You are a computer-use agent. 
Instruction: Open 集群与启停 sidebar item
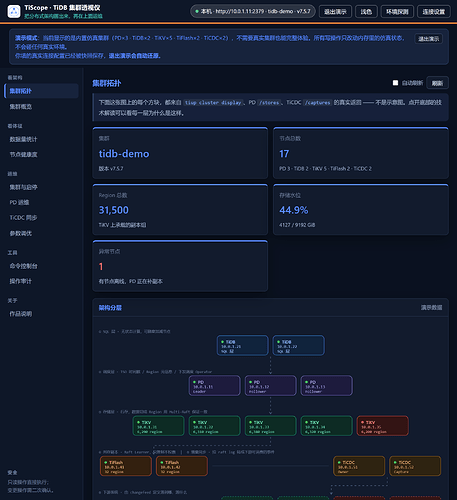click(x=41, y=187)
